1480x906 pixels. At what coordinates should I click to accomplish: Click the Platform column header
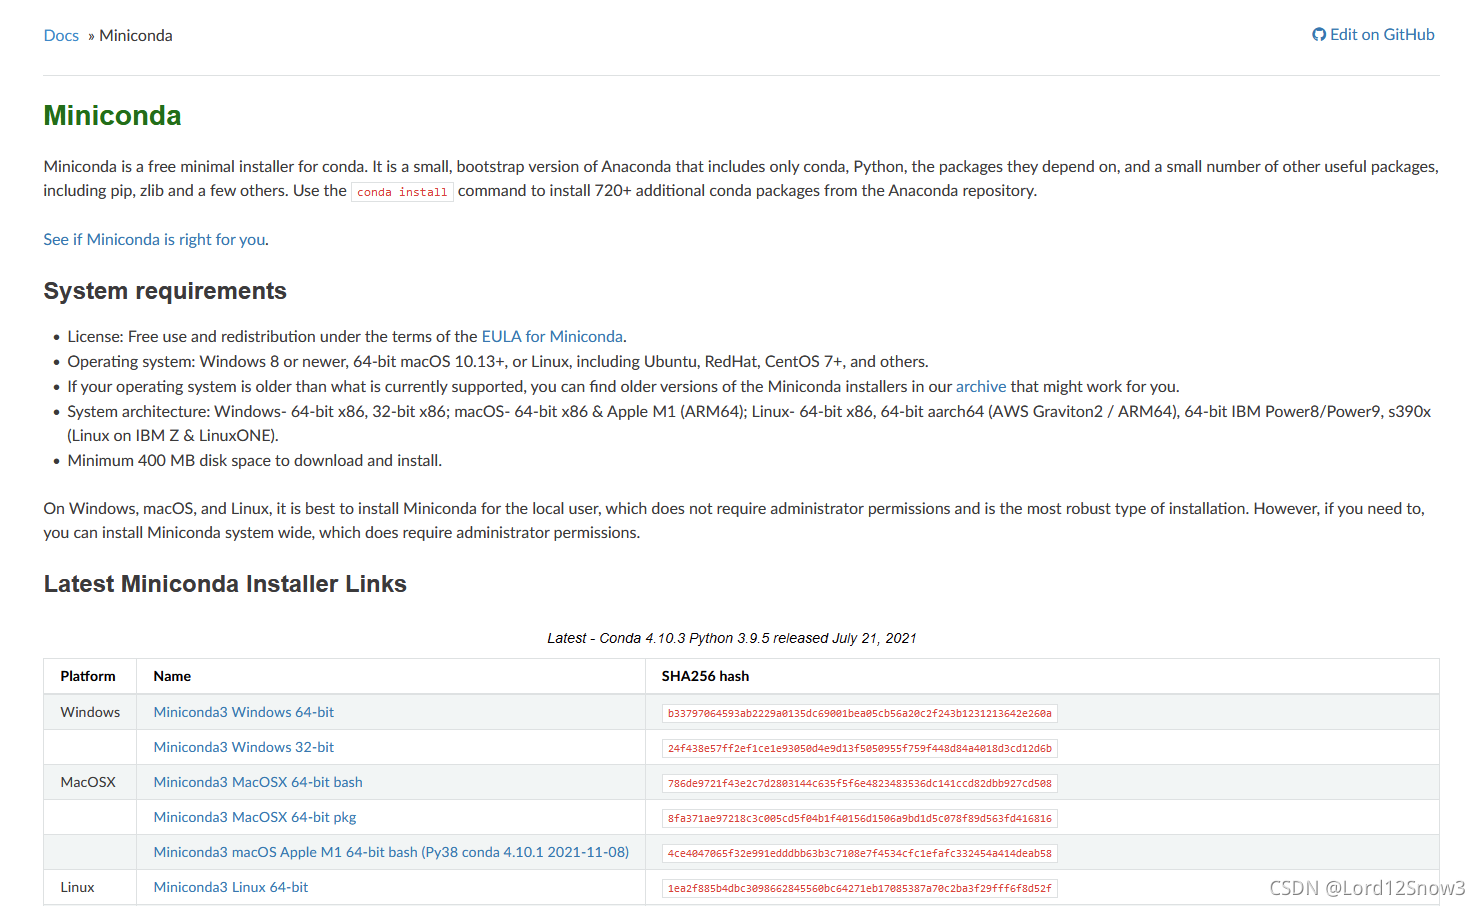click(88, 677)
